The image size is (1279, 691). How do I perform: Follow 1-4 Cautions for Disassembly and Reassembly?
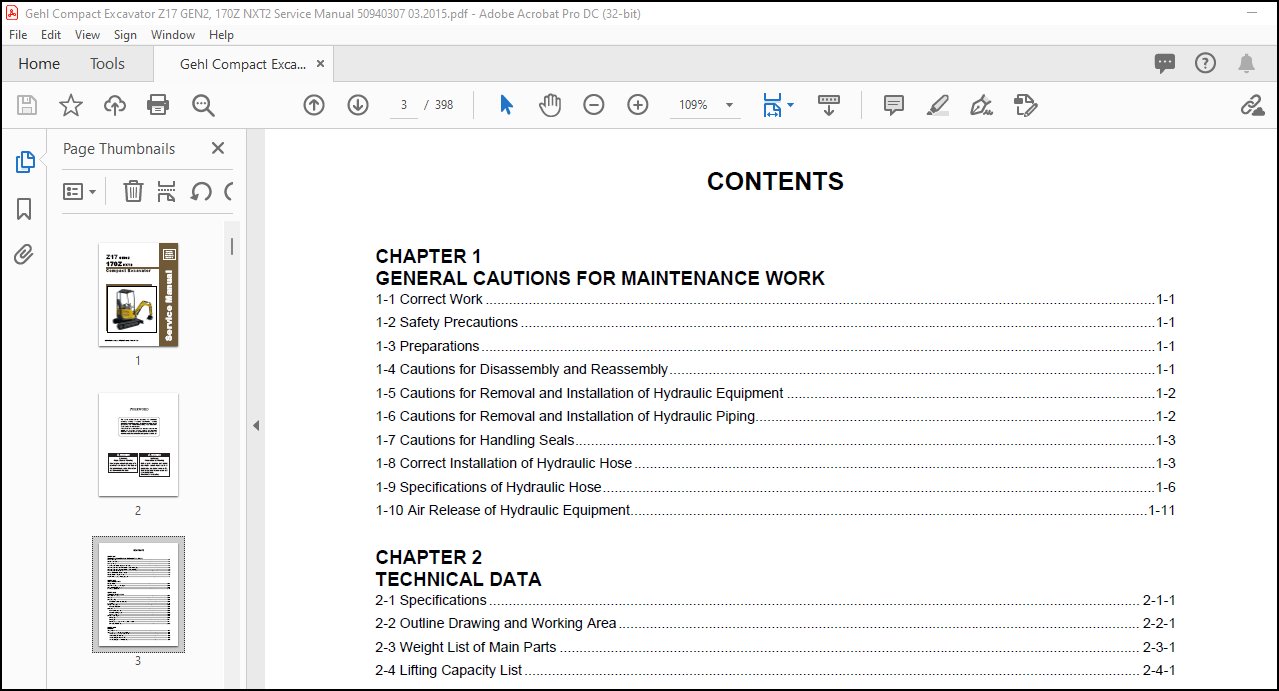tap(775, 369)
